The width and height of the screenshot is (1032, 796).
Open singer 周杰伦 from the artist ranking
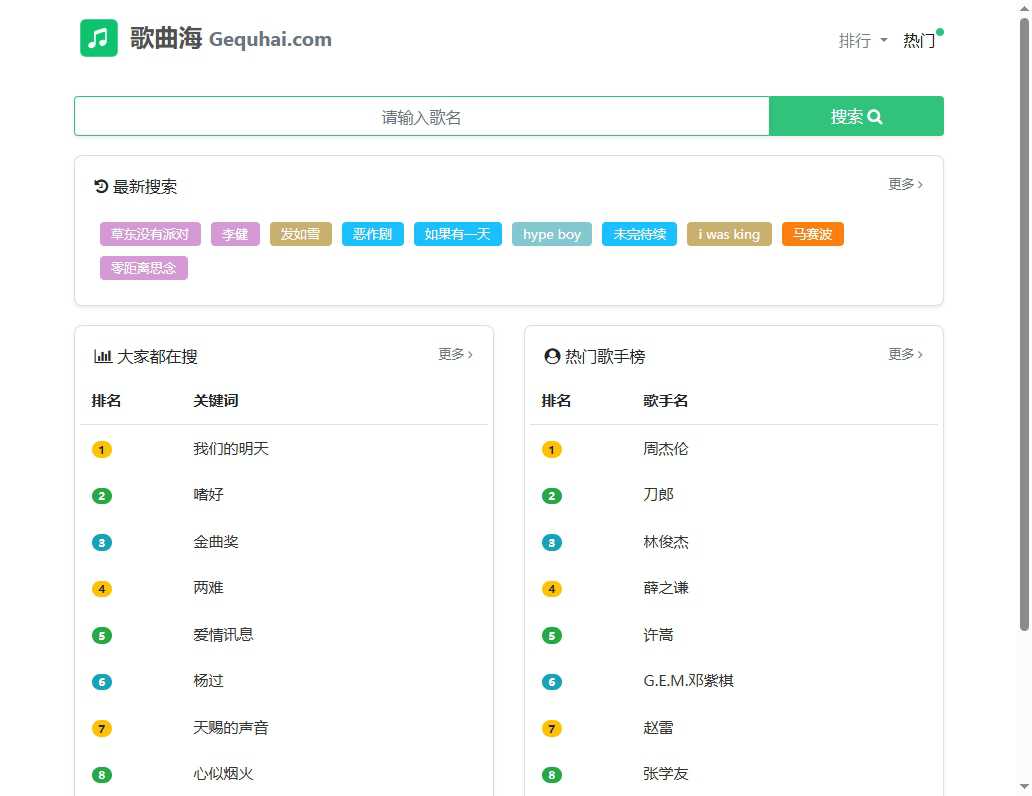(664, 449)
